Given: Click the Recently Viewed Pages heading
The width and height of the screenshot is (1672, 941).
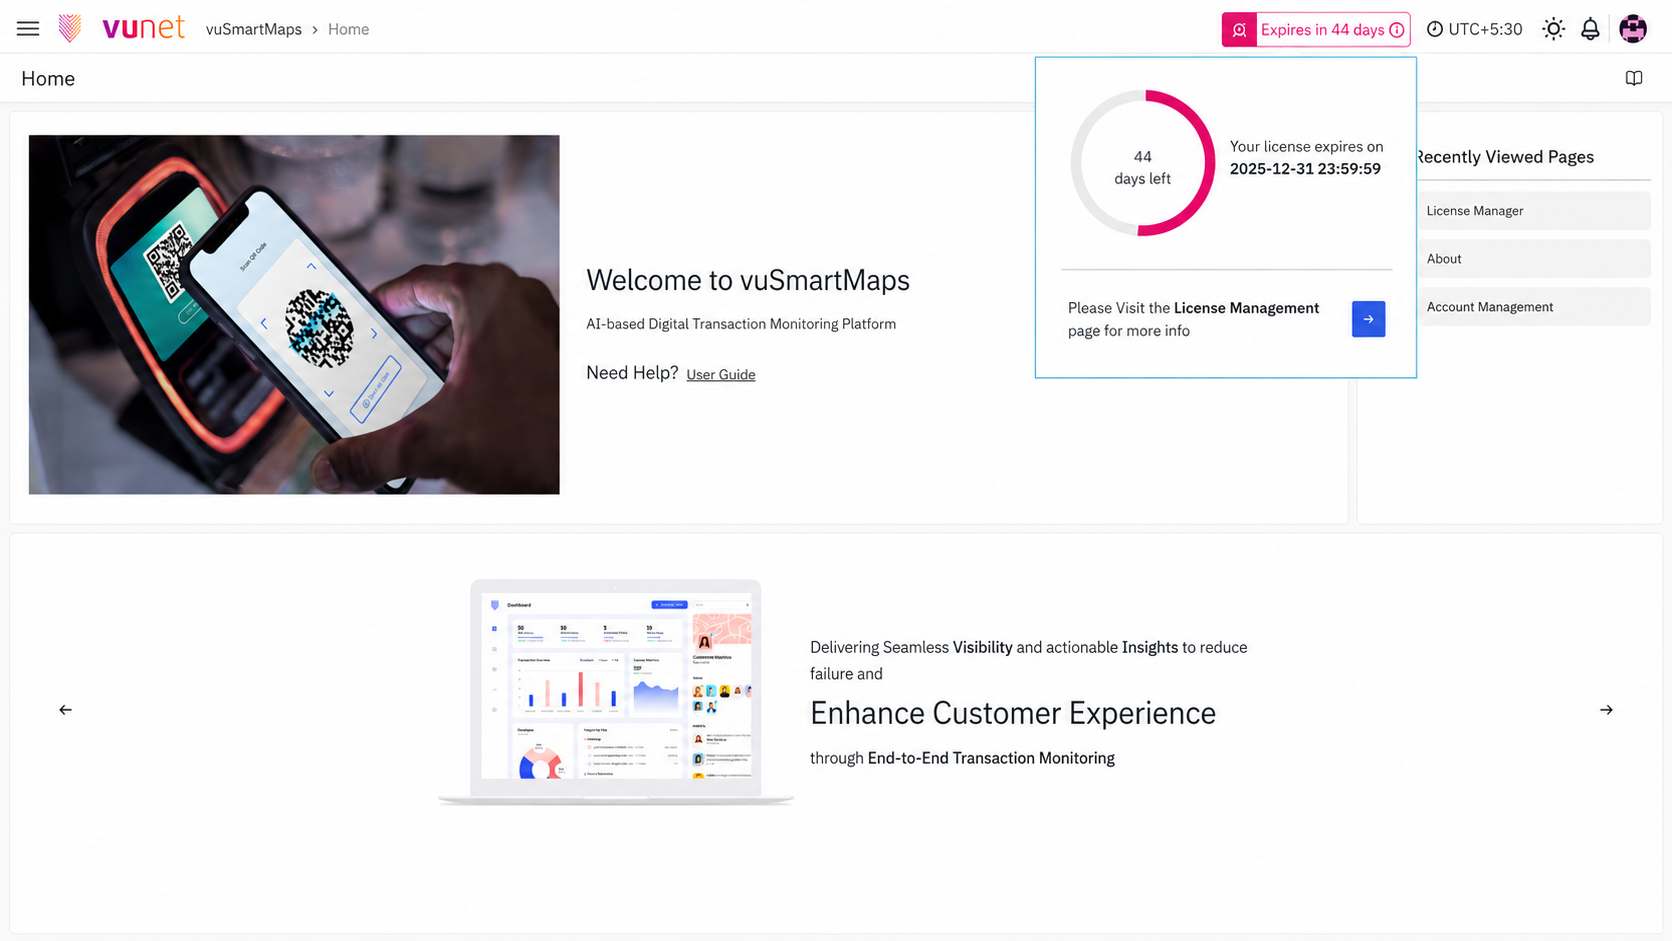Looking at the screenshot, I should click(x=1504, y=157).
